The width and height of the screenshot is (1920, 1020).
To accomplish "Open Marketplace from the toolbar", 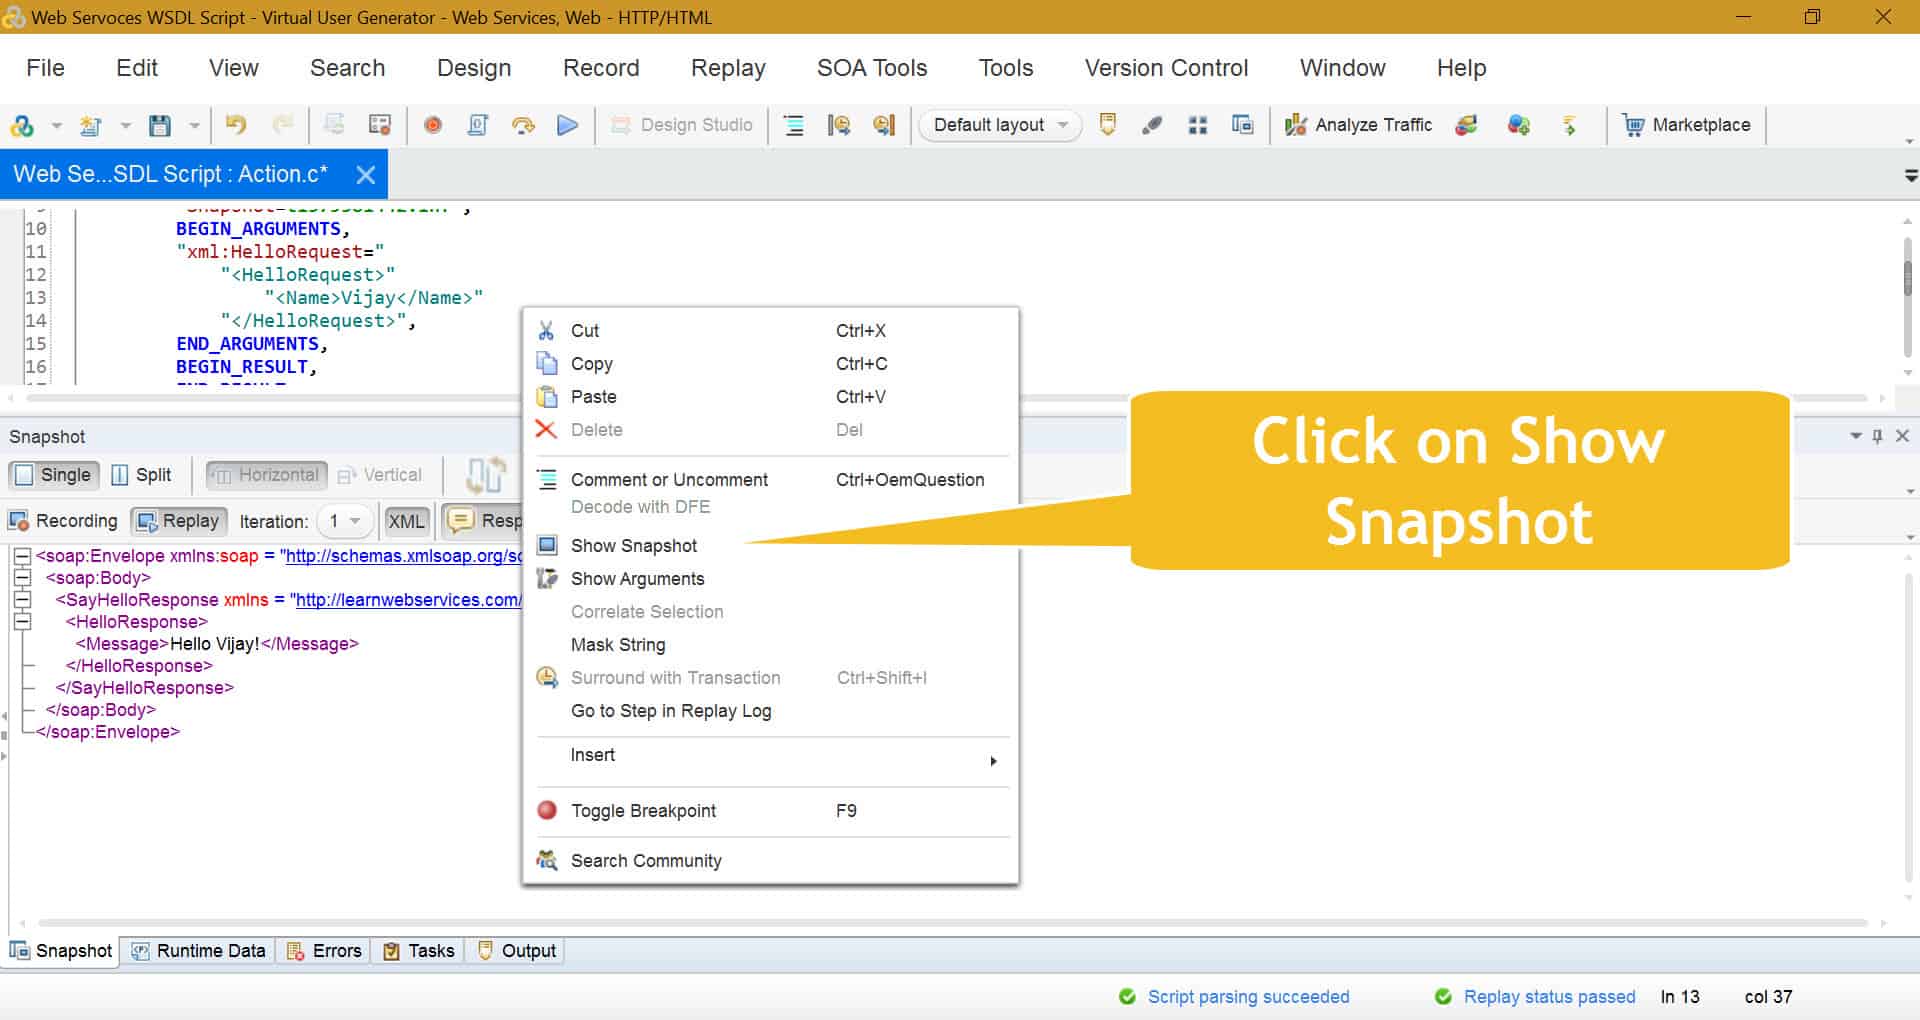I will (x=1686, y=125).
